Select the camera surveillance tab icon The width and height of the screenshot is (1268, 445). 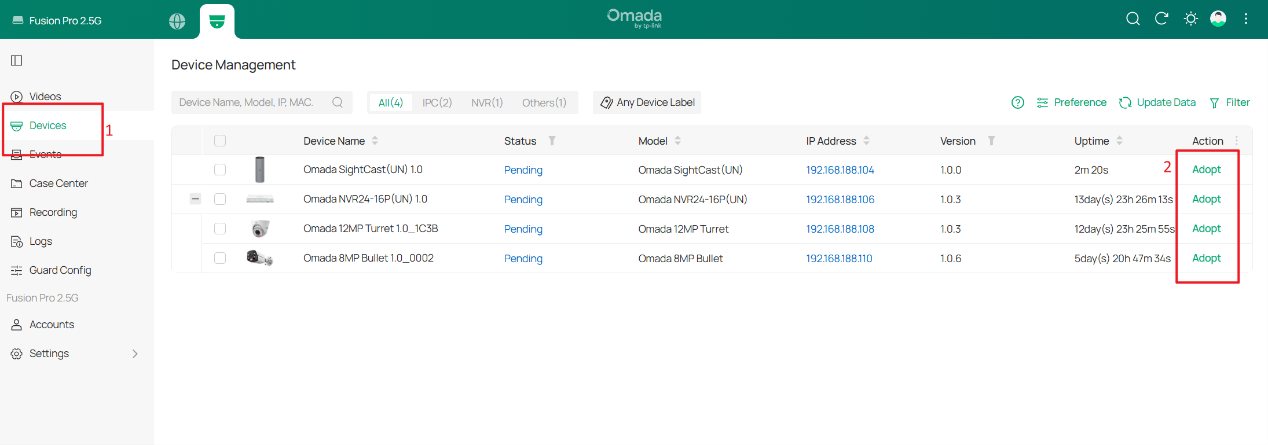217,21
